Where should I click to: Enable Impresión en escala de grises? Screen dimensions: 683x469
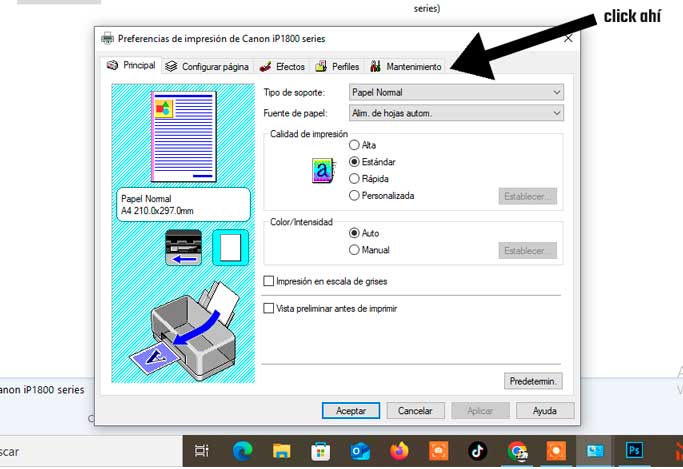[268, 282]
